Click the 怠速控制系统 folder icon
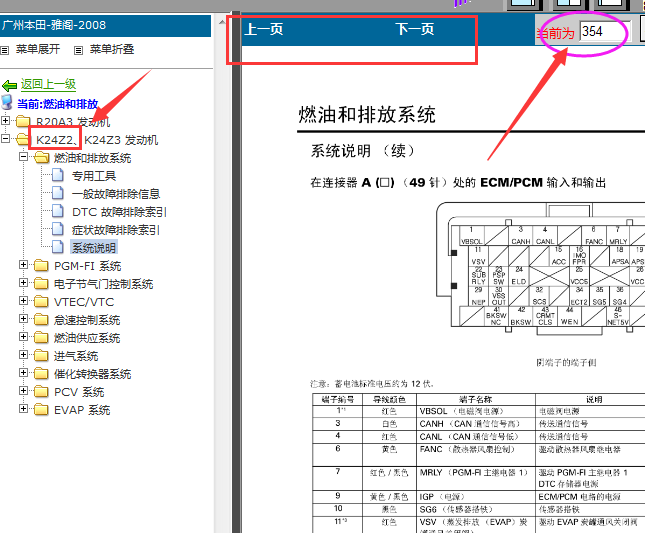This screenshot has height=533, width=645. (41, 319)
